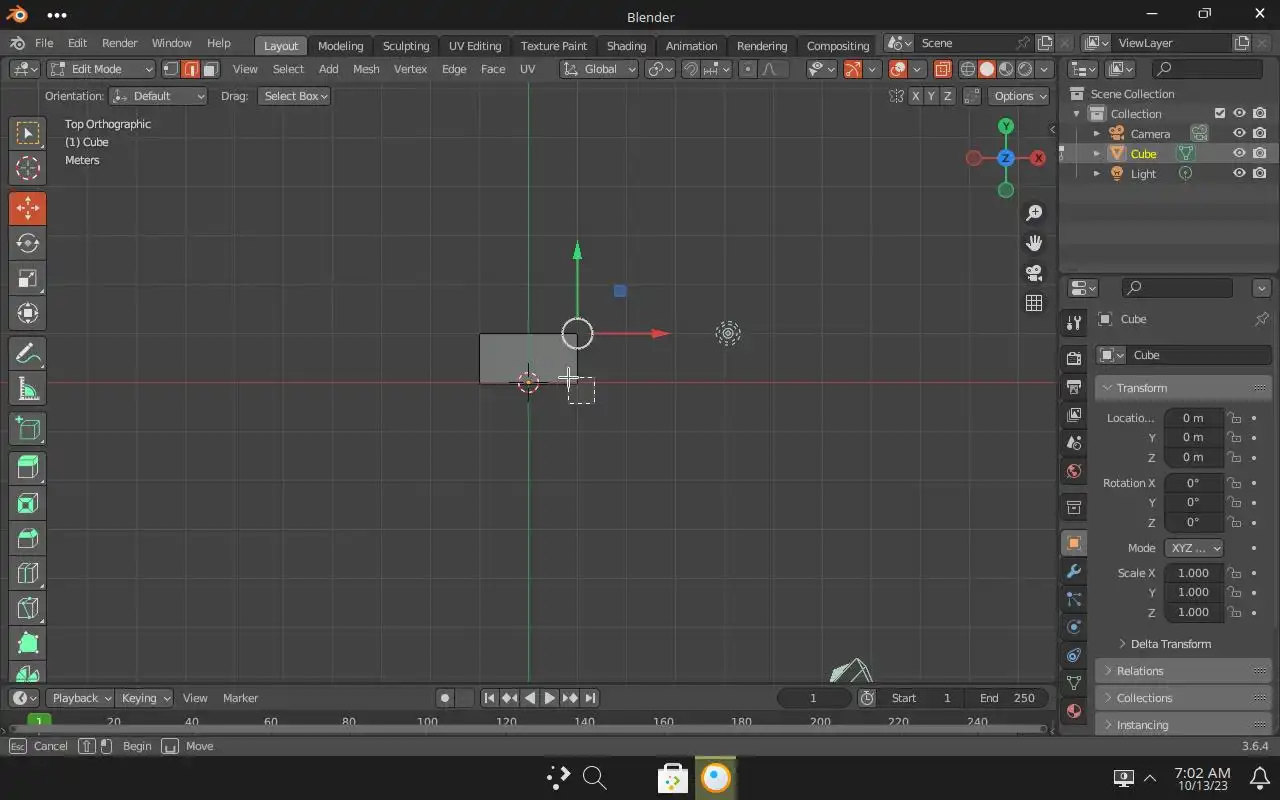
Task: Uncheck the Collection exclude checkbox
Action: [x=1220, y=113]
